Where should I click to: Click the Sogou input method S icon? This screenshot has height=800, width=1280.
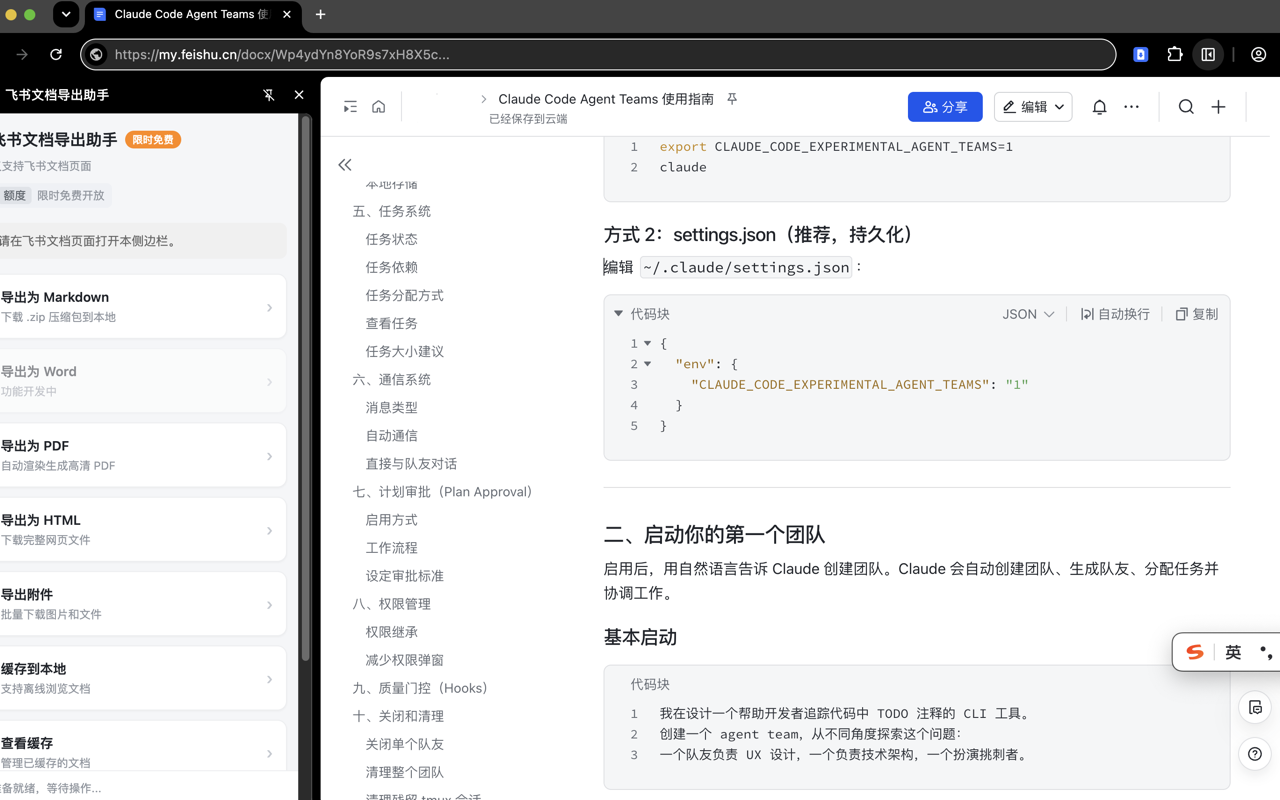tap(1195, 652)
